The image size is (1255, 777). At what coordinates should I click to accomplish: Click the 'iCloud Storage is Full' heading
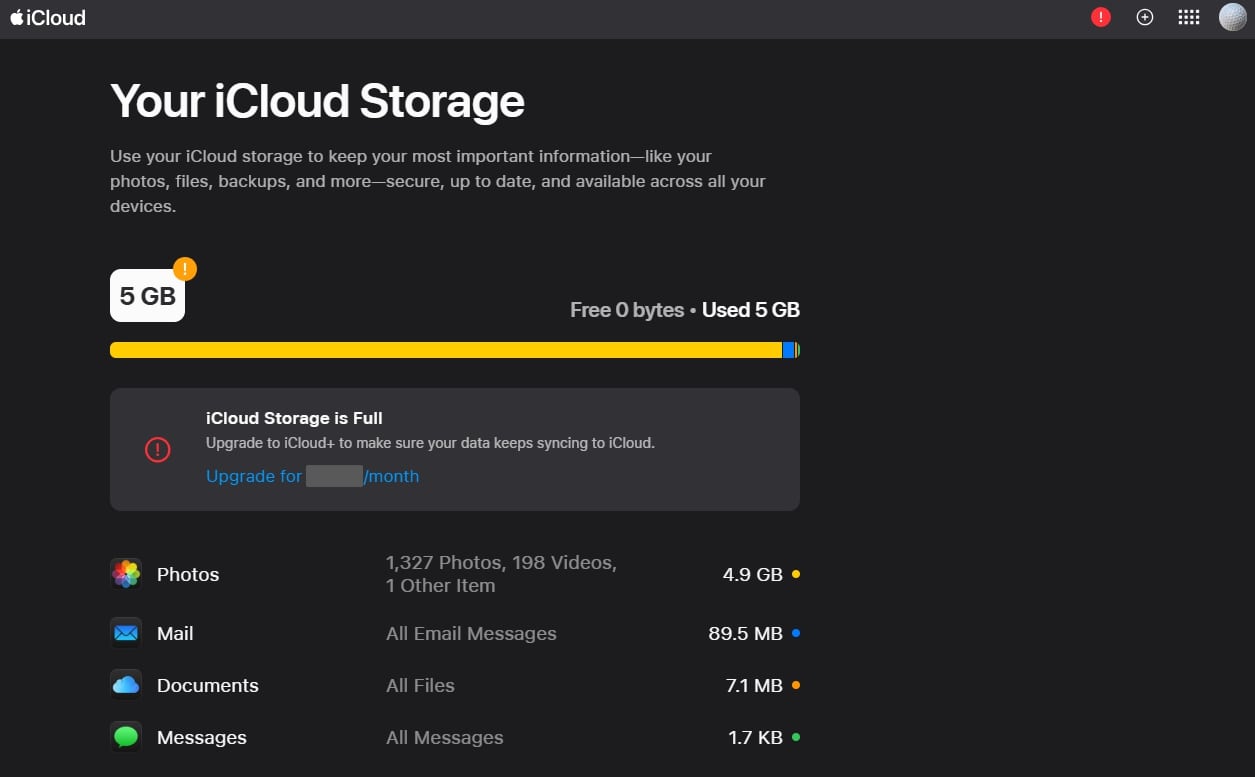point(294,418)
